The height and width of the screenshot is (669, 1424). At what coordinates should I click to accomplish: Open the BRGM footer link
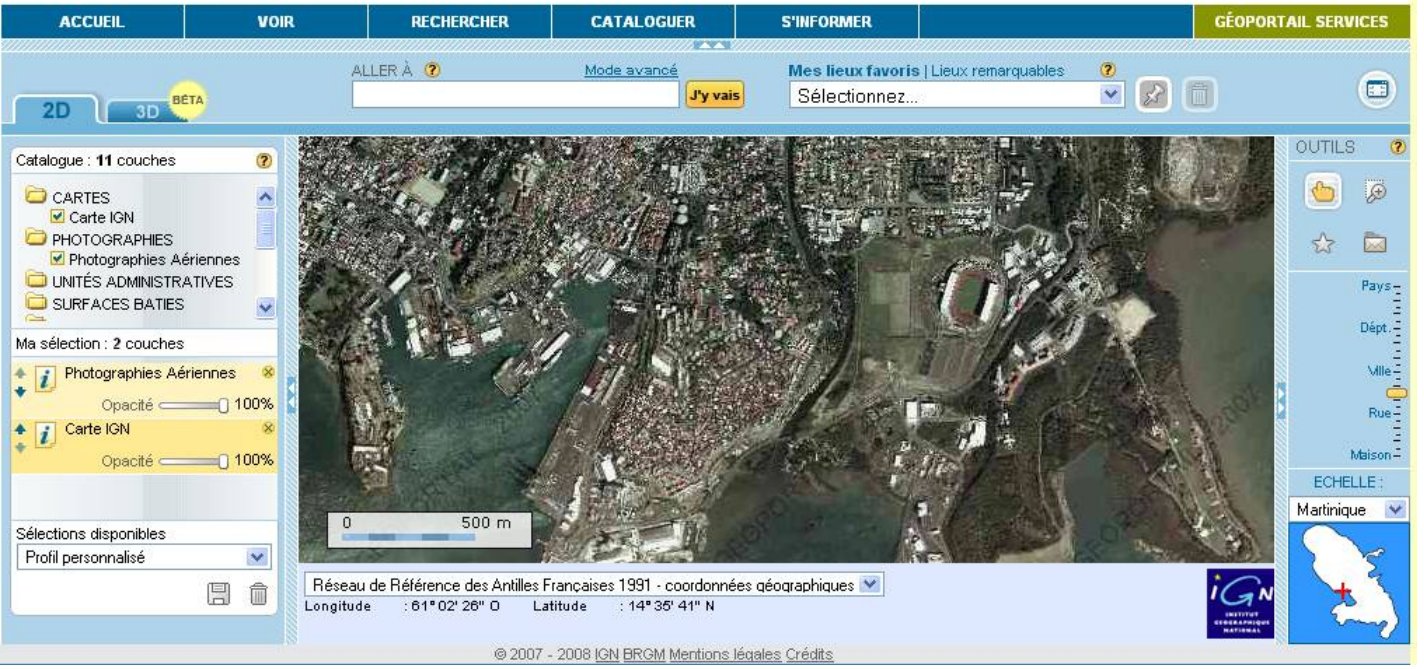pyautogui.click(x=644, y=655)
